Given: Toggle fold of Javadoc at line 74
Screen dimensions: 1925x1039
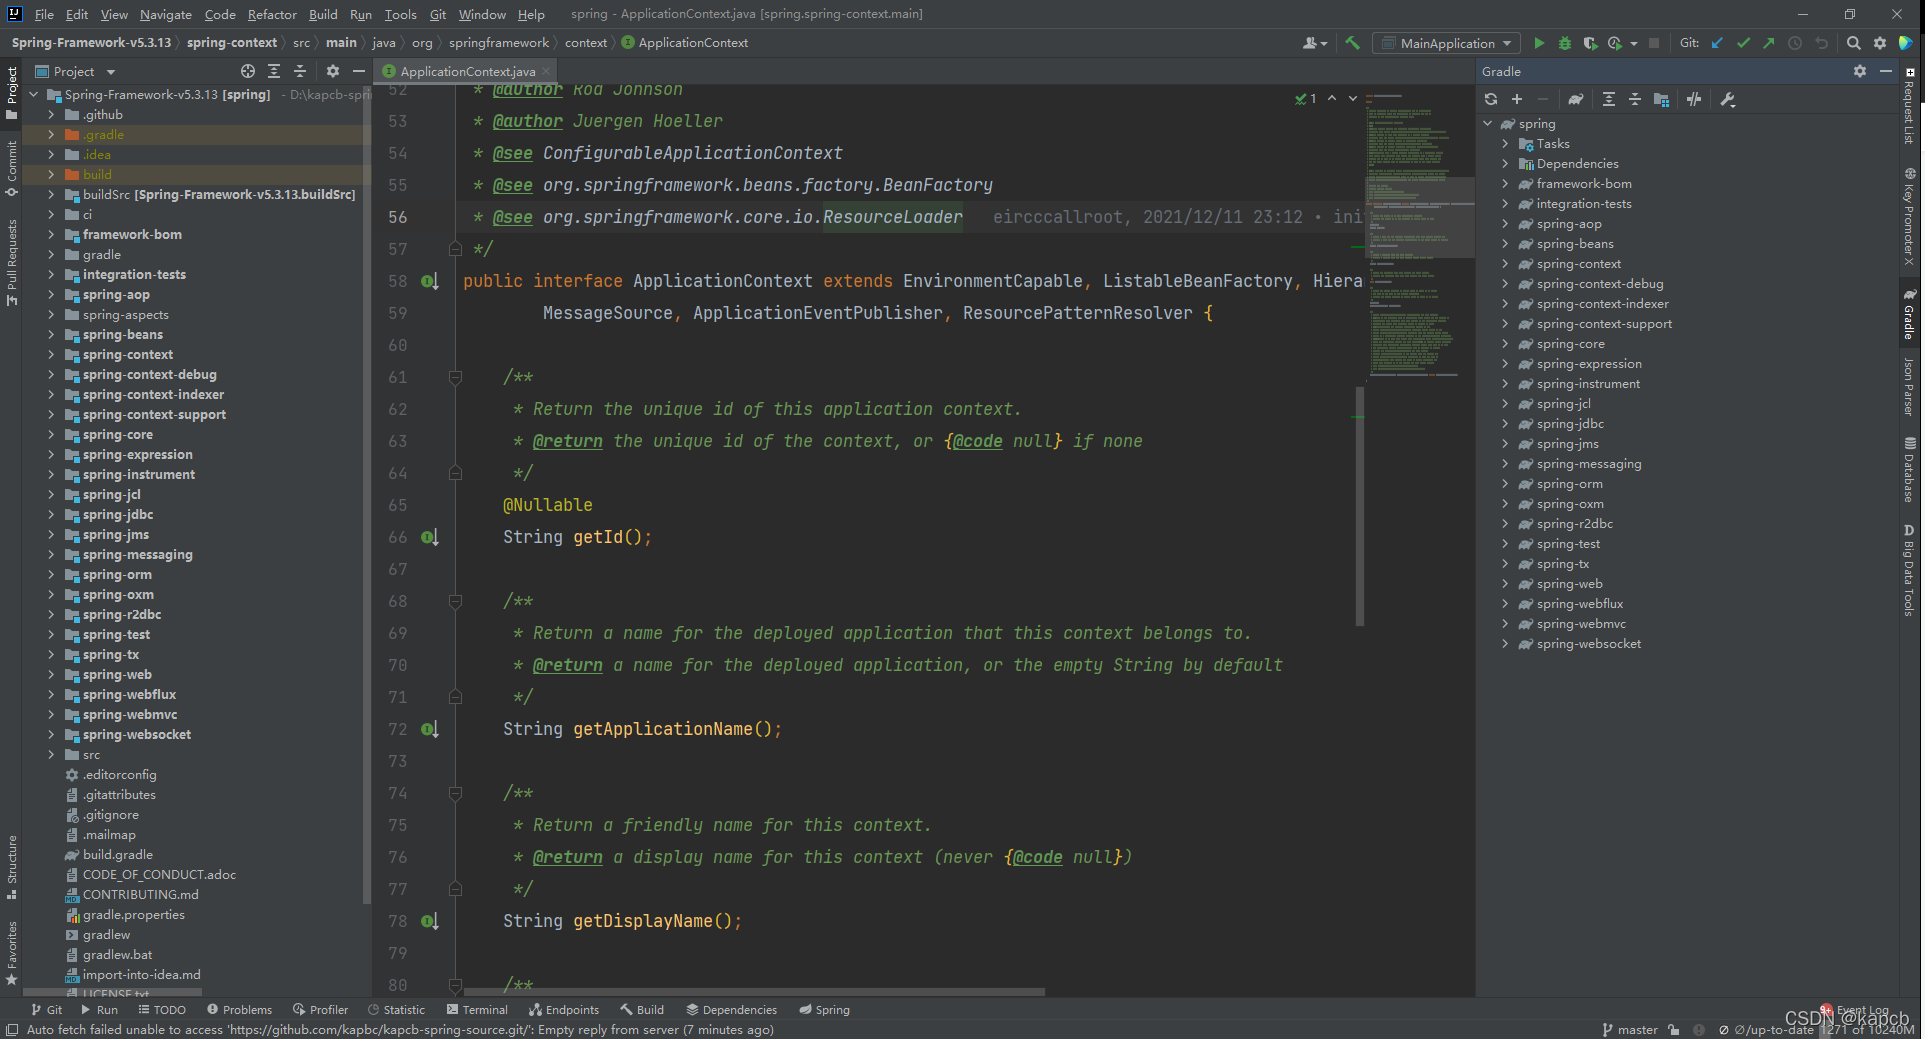Looking at the screenshot, I should pyautogui.click(x=455, y=793).
